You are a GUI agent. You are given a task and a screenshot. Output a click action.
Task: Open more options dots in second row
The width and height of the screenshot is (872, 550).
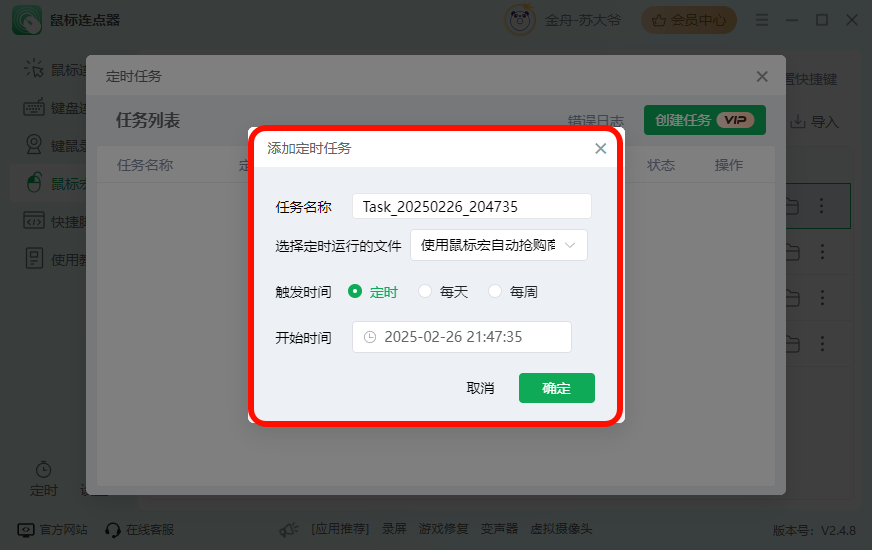pos(823,252)
